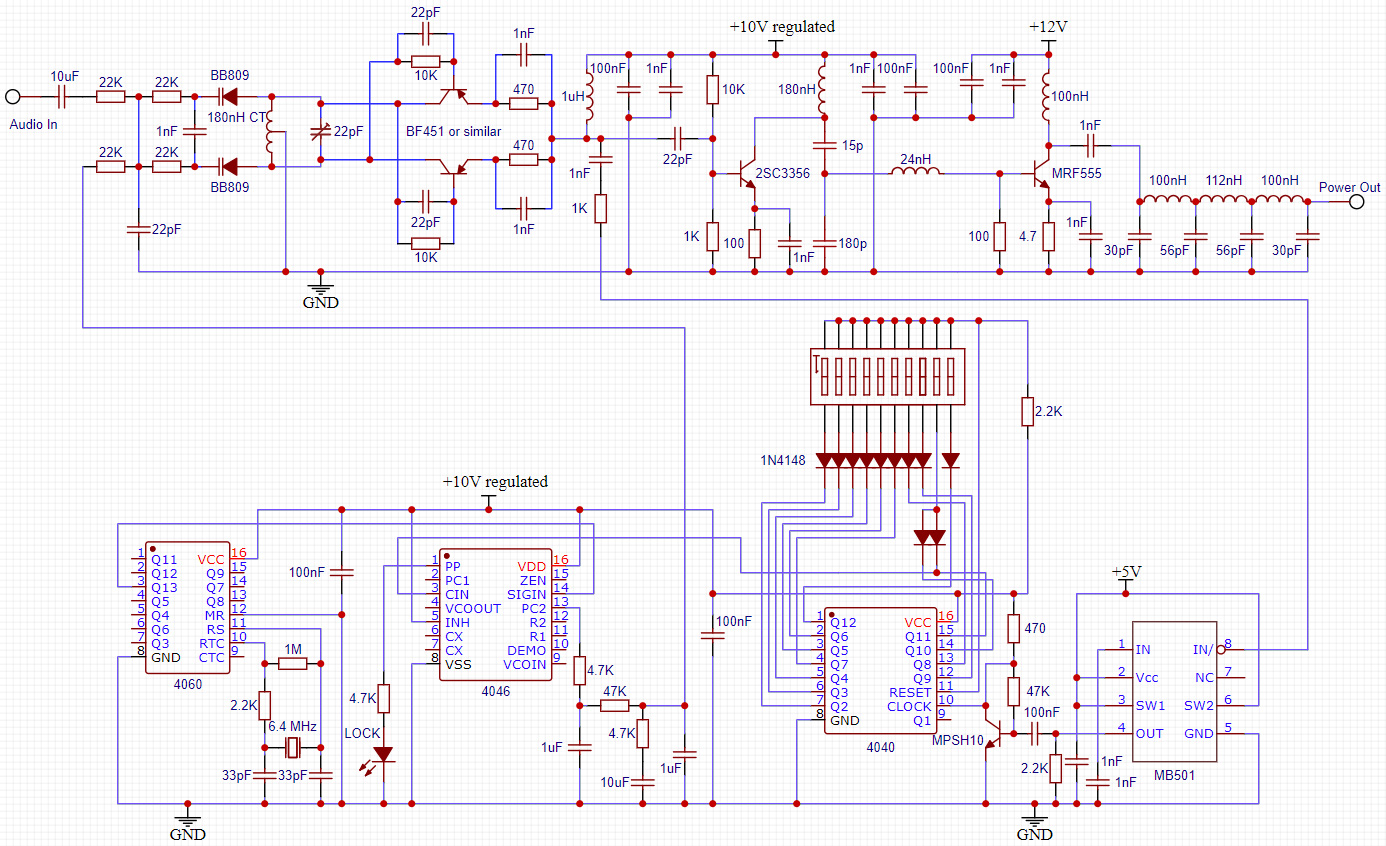Click the 'ZEN' pin label on 4046
Image resolution: width=1386 pixels, height=846 pixels.
[533, 580]
